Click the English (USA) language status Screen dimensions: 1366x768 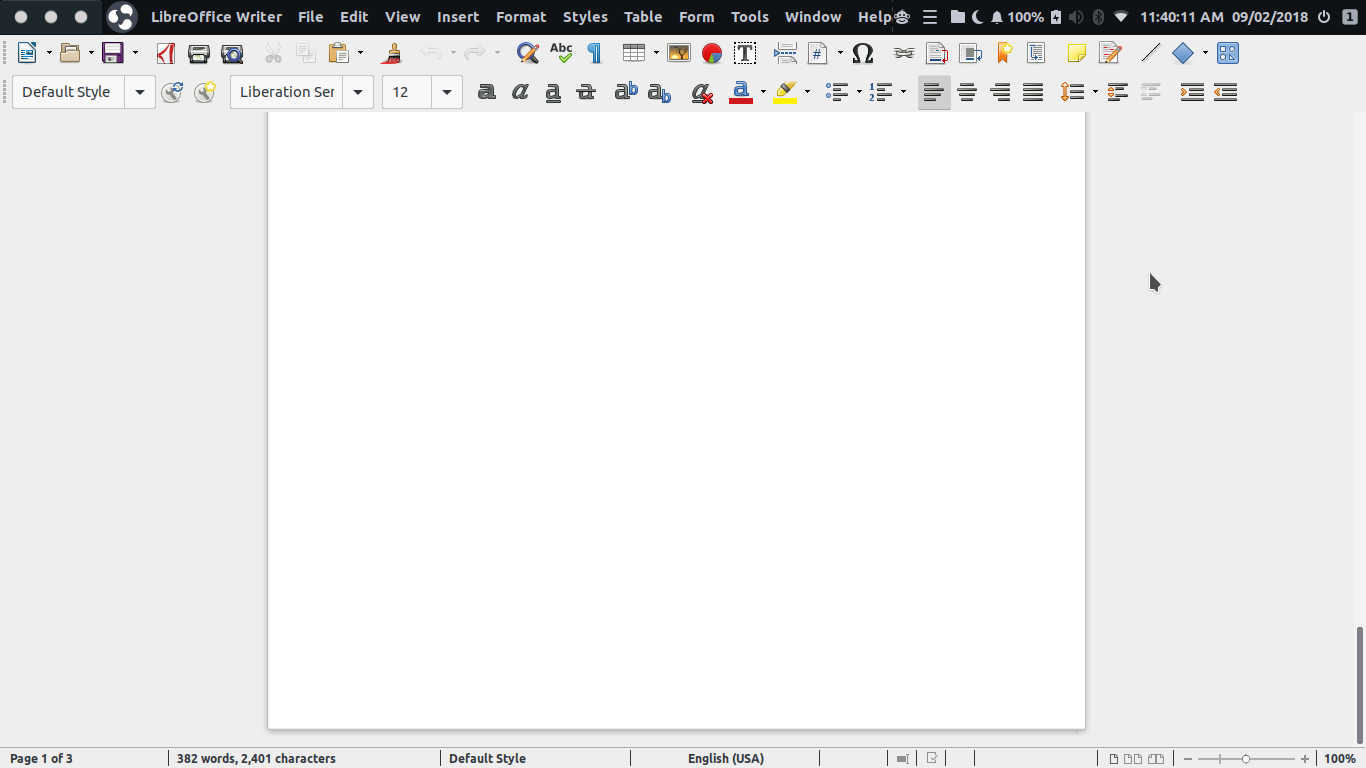(x=727, y=758)
